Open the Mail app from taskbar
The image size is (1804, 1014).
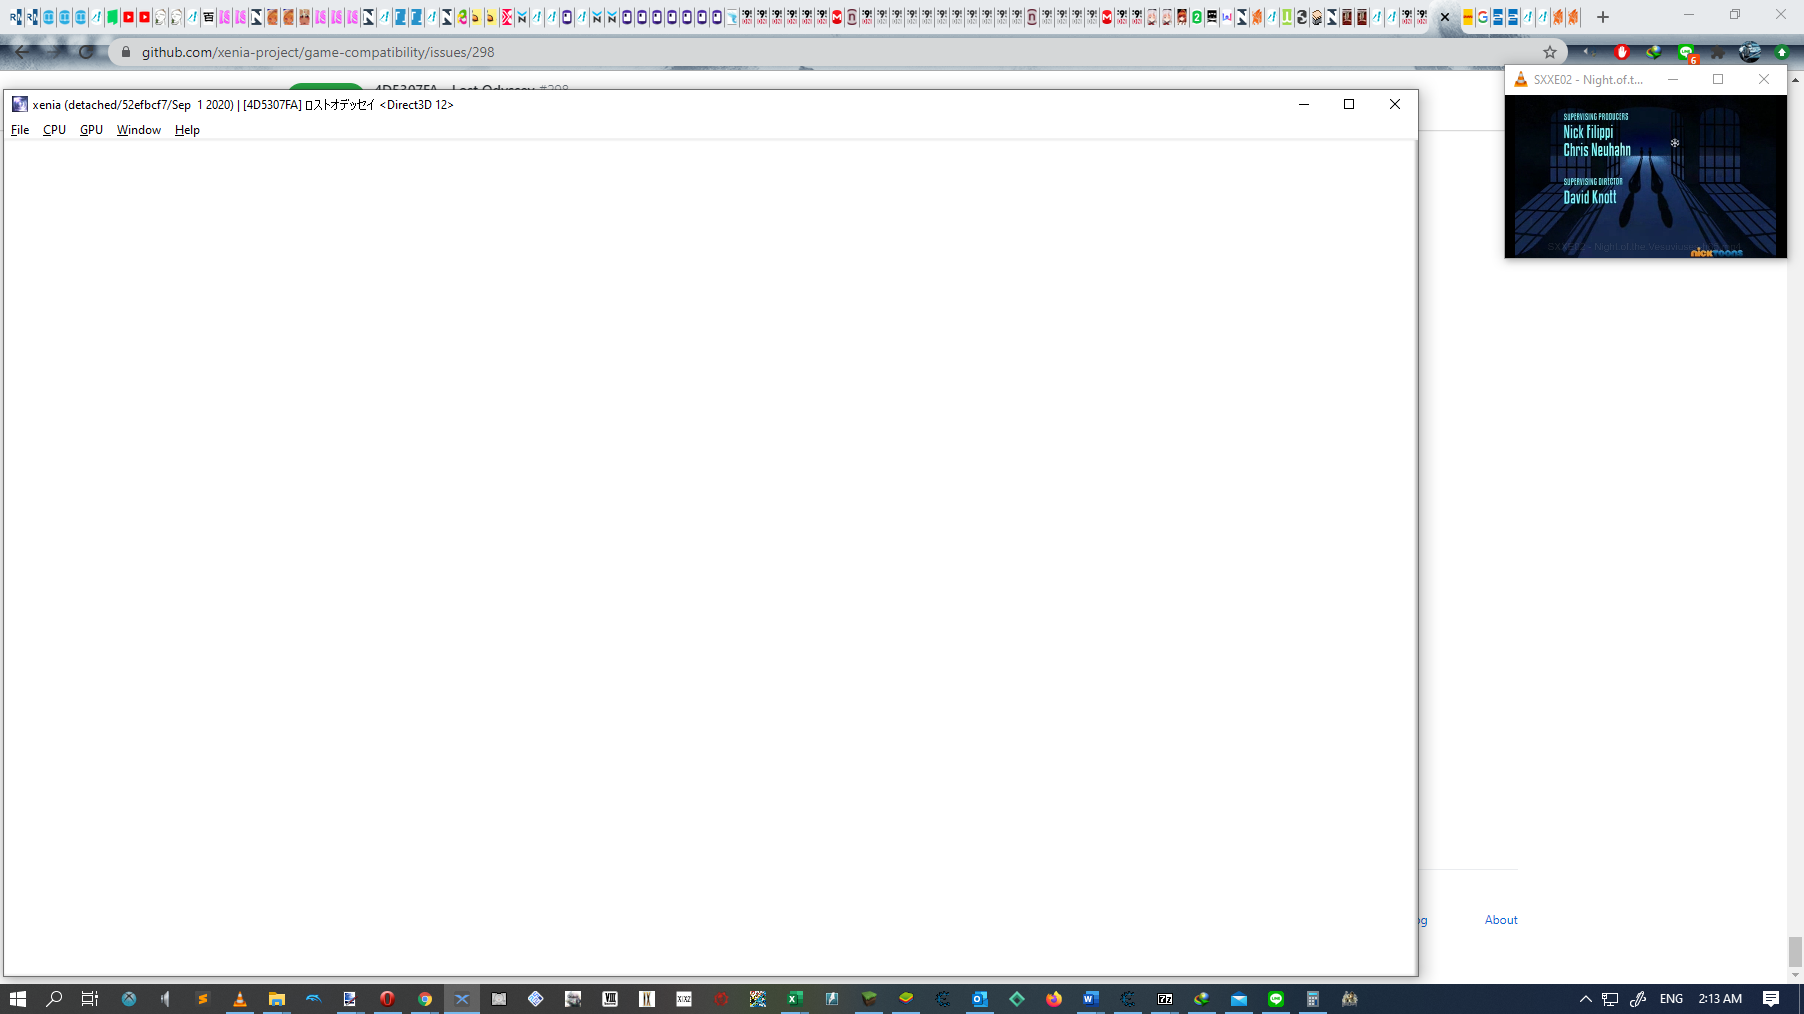(1239, 999)
